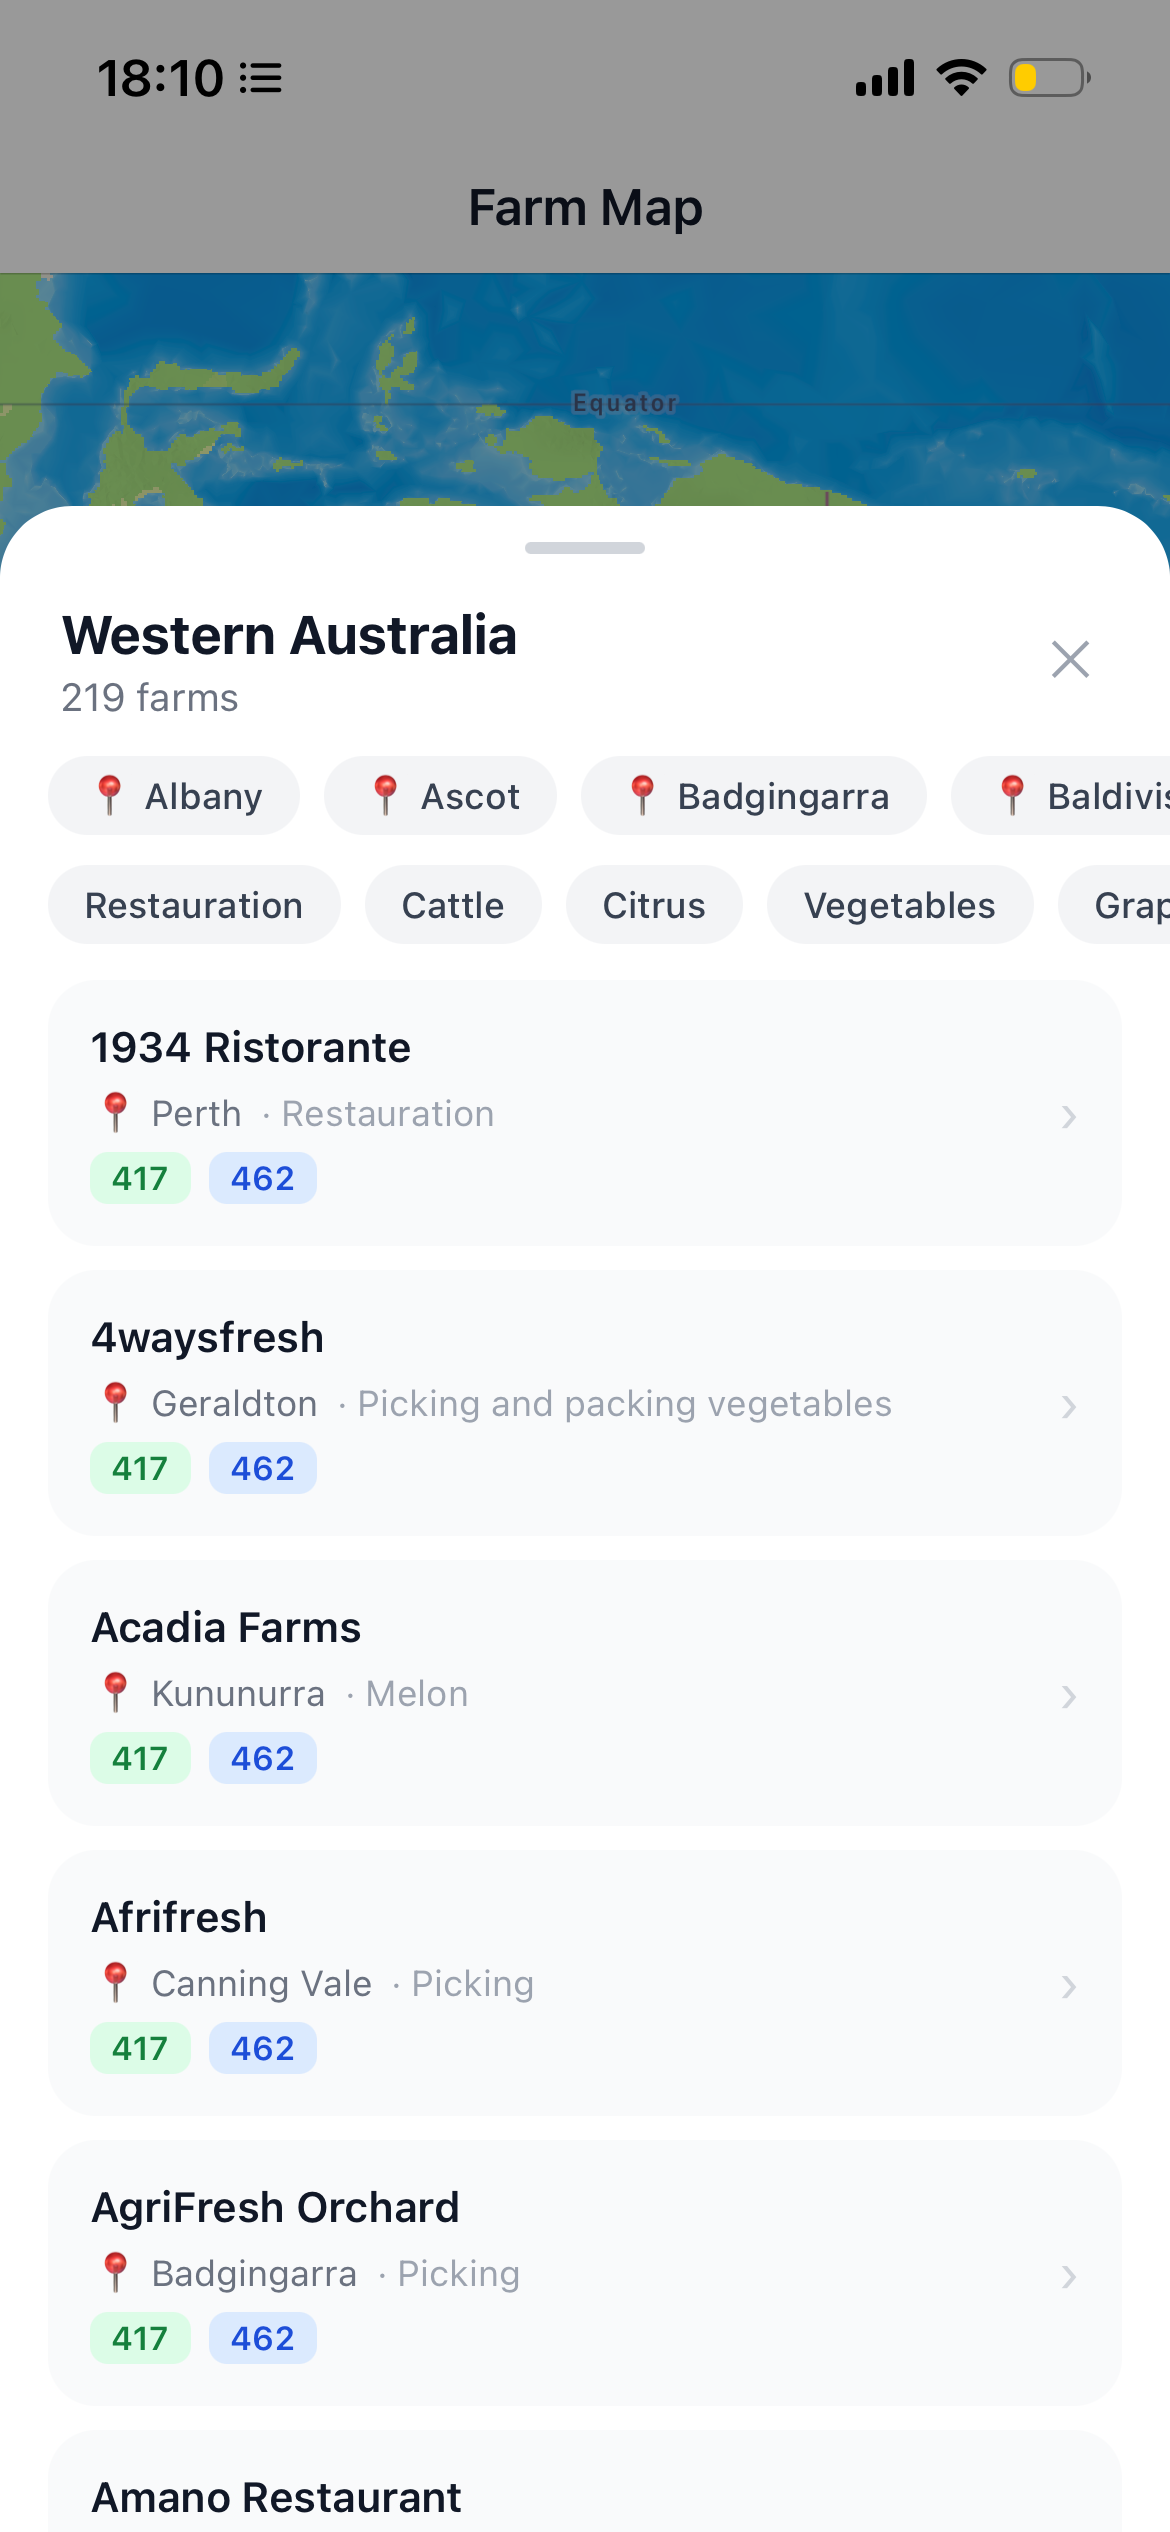Open 4waysfresh details chevron

pos(1069,1406)
